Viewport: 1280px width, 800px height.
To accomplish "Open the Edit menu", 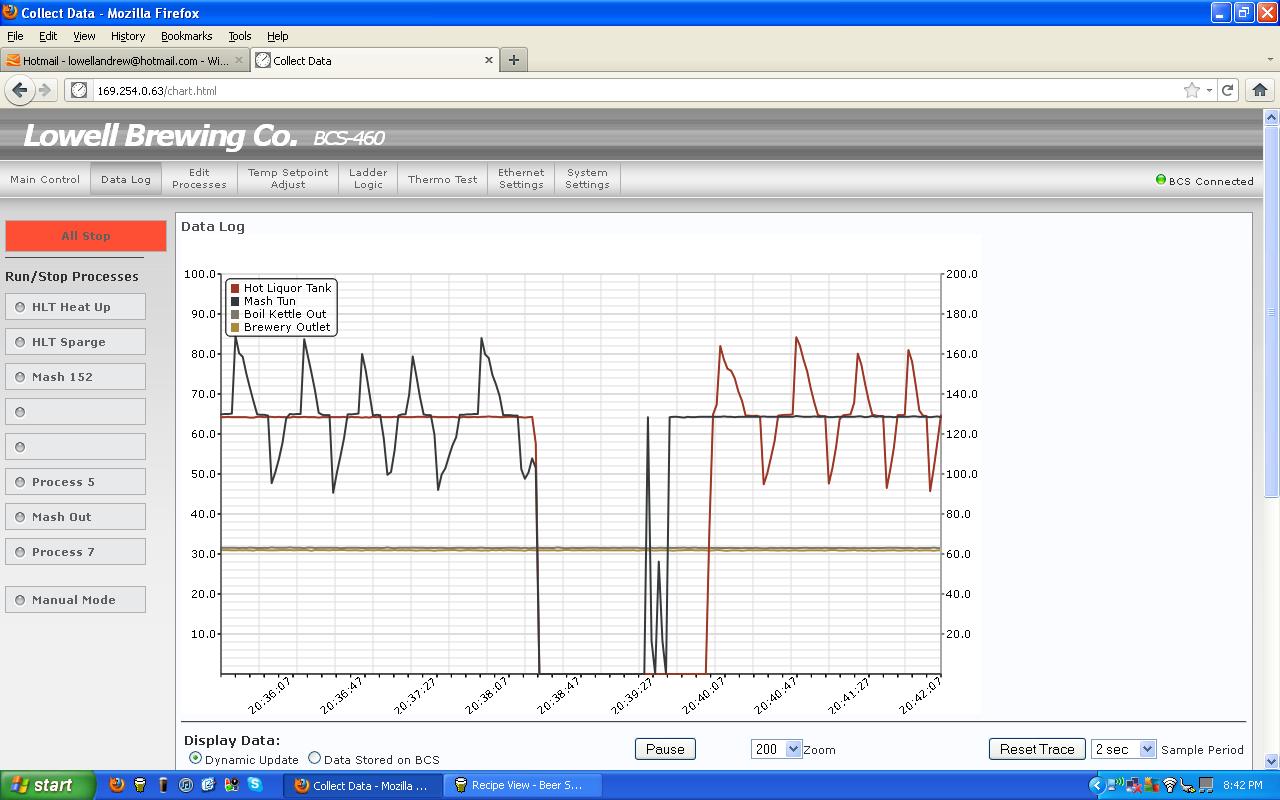I will tap(48, 36).
